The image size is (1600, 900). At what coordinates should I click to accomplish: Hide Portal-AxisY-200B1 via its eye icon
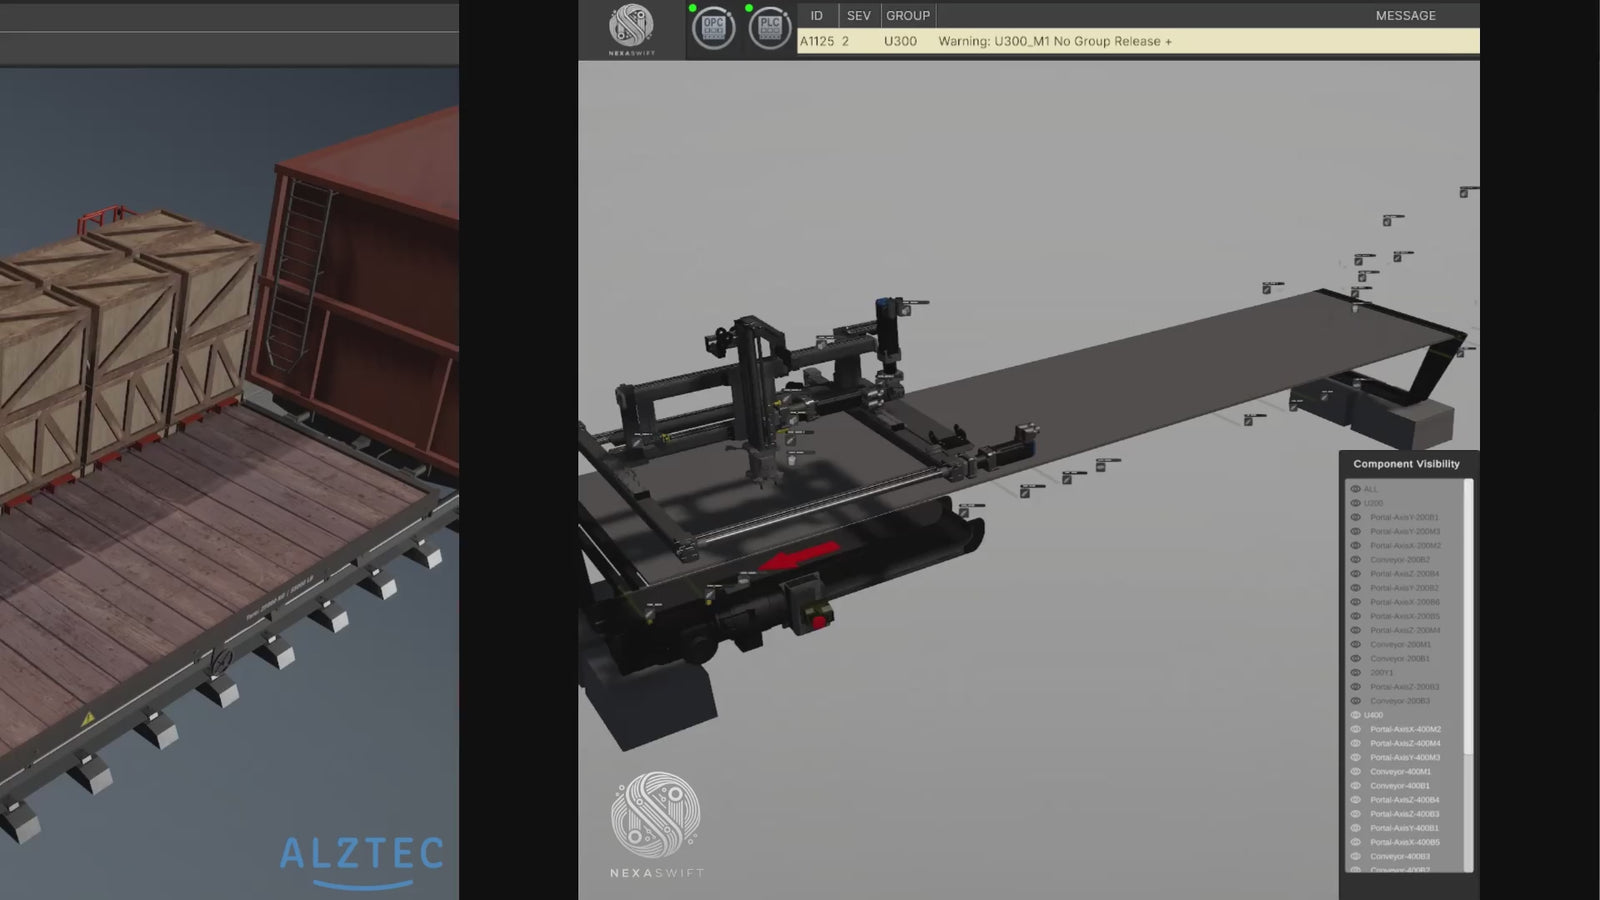pyautogui.click(x=1356, y=517)
